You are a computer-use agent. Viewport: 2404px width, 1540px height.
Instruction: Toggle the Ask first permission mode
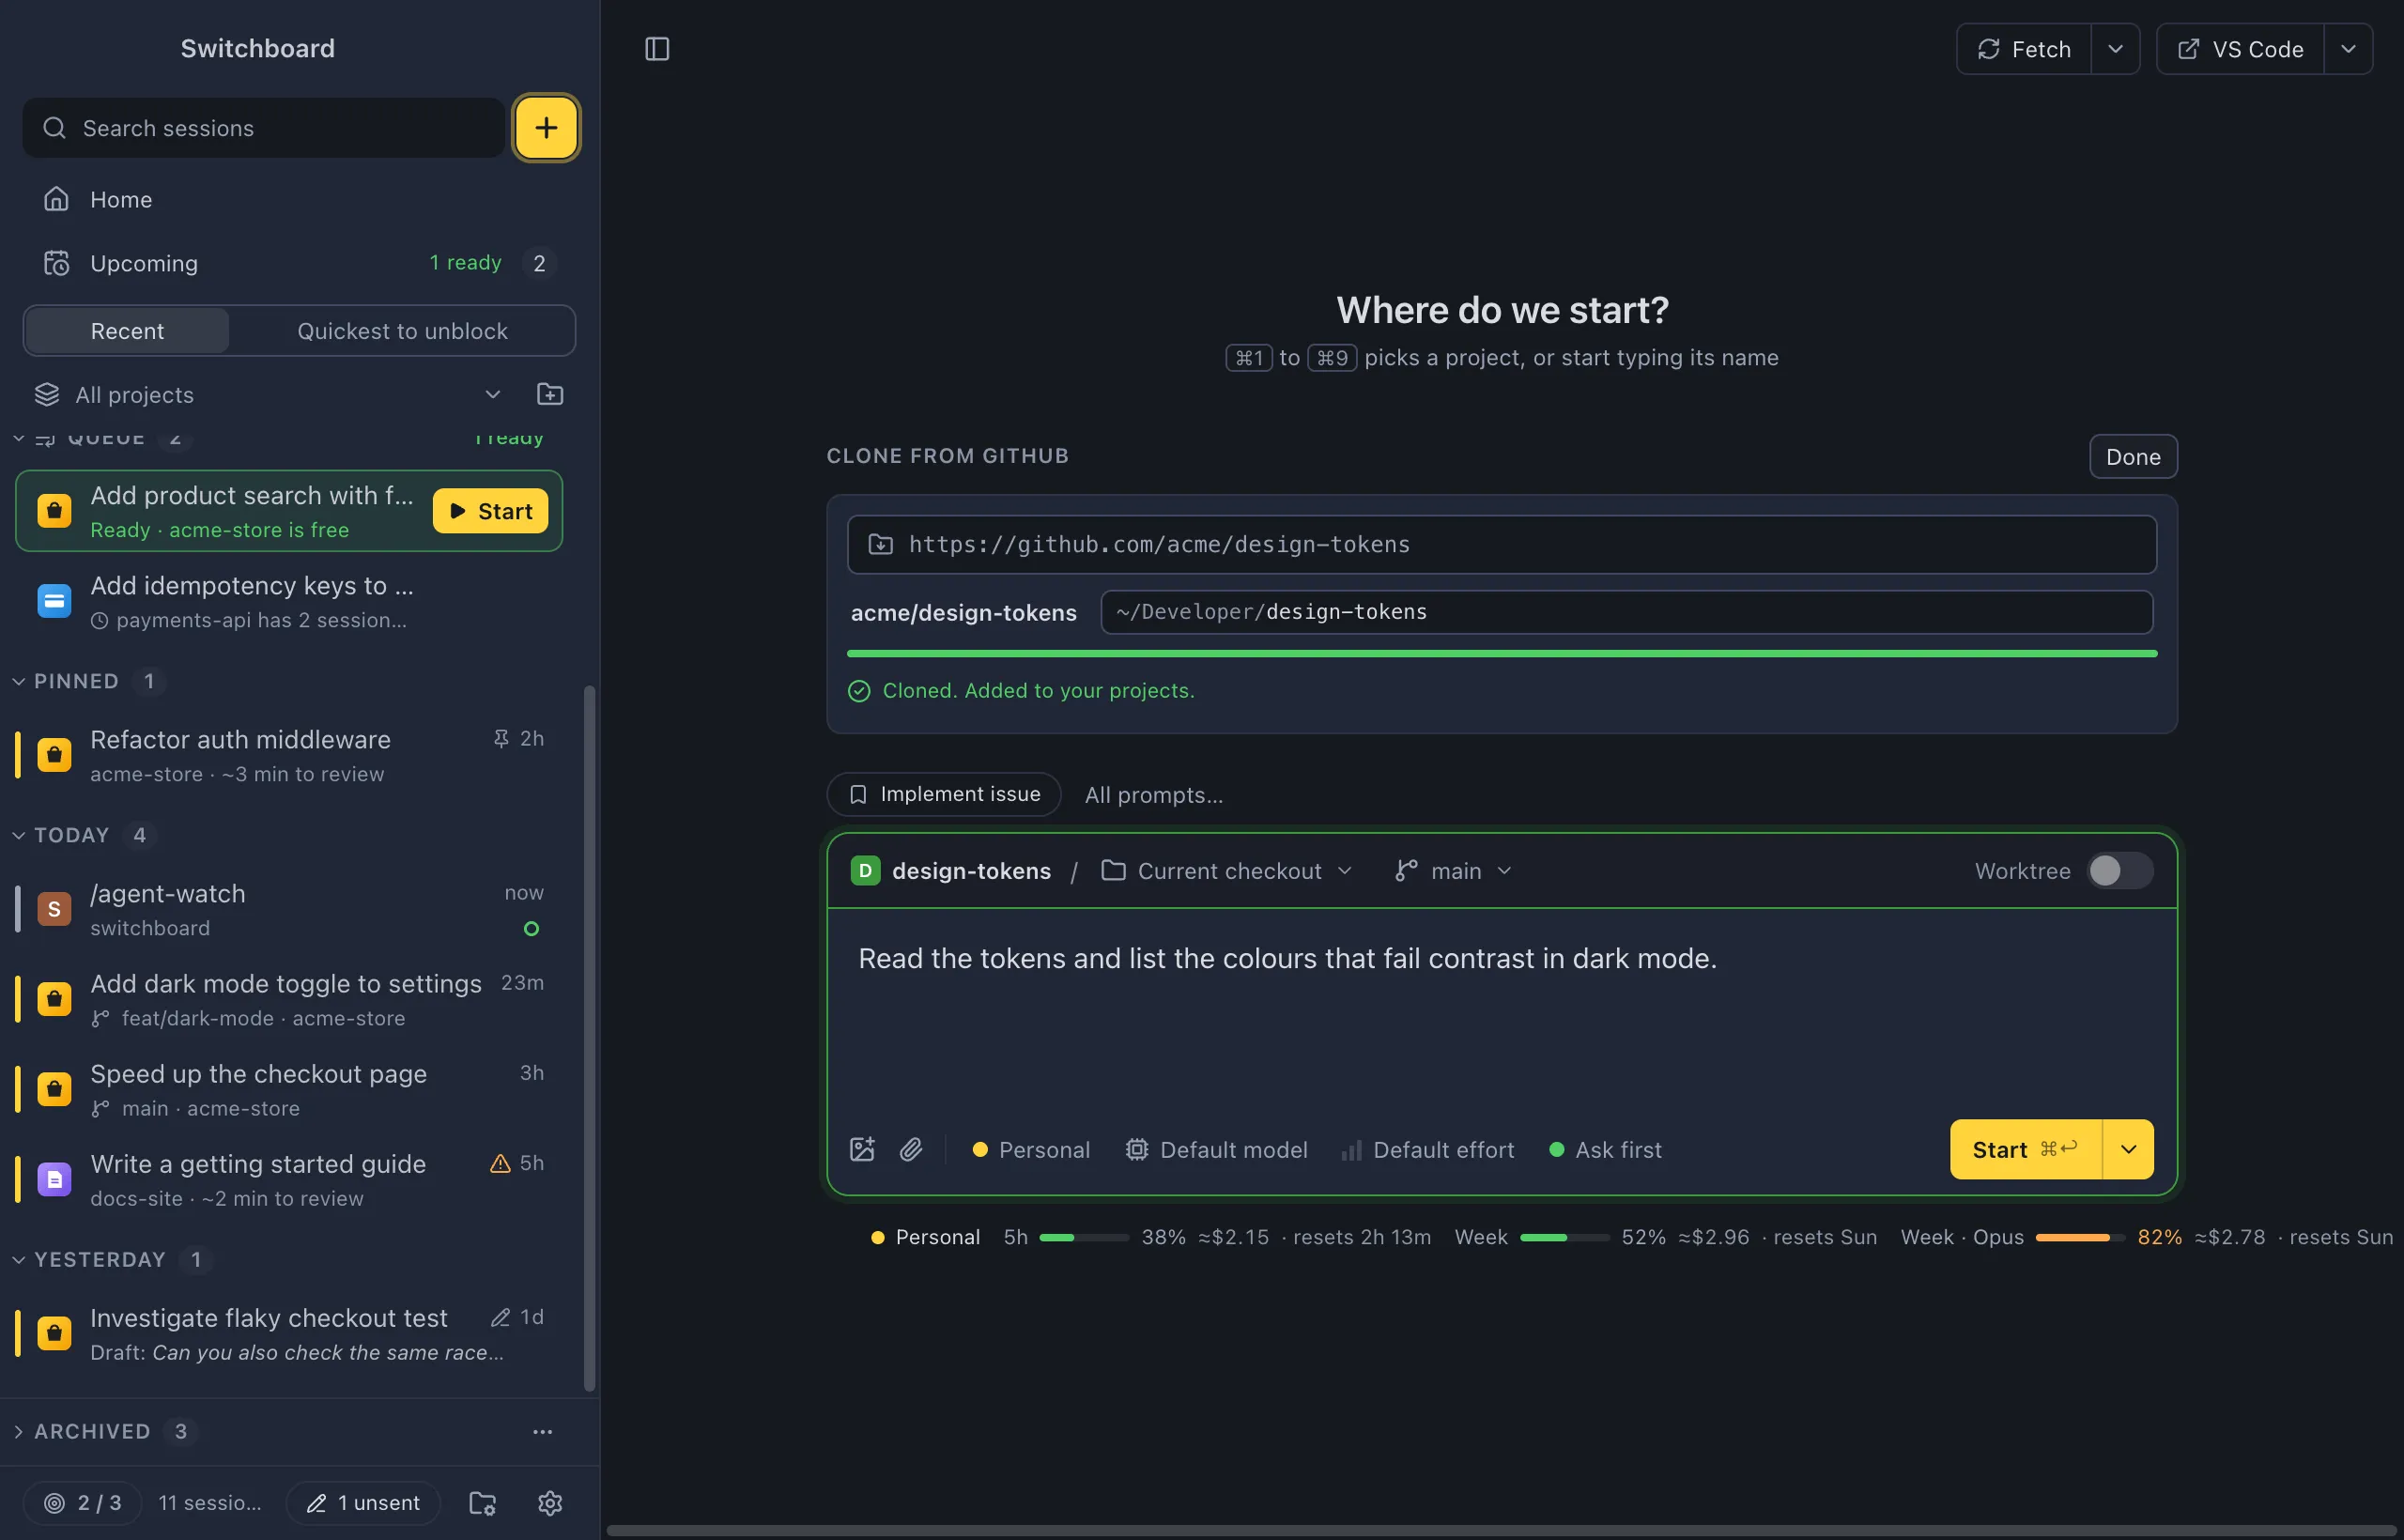pos(1606,1150)
